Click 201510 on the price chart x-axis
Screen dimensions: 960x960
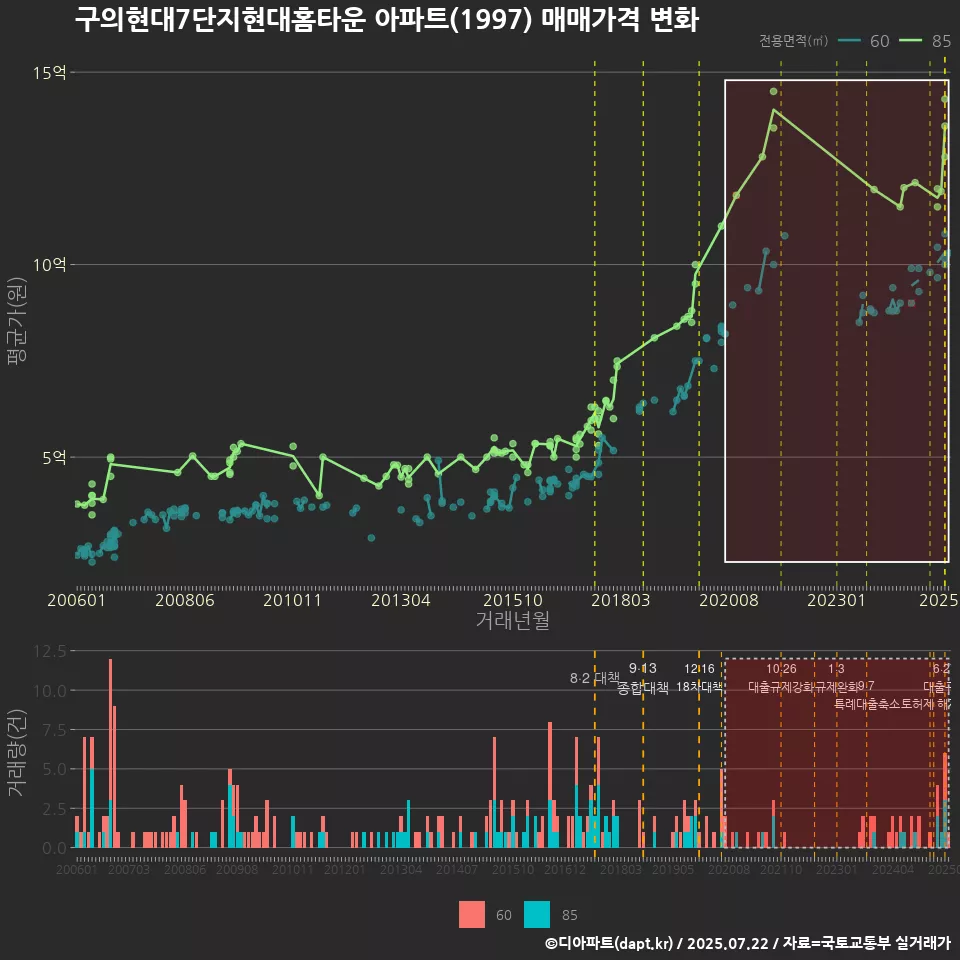(513, 600)
